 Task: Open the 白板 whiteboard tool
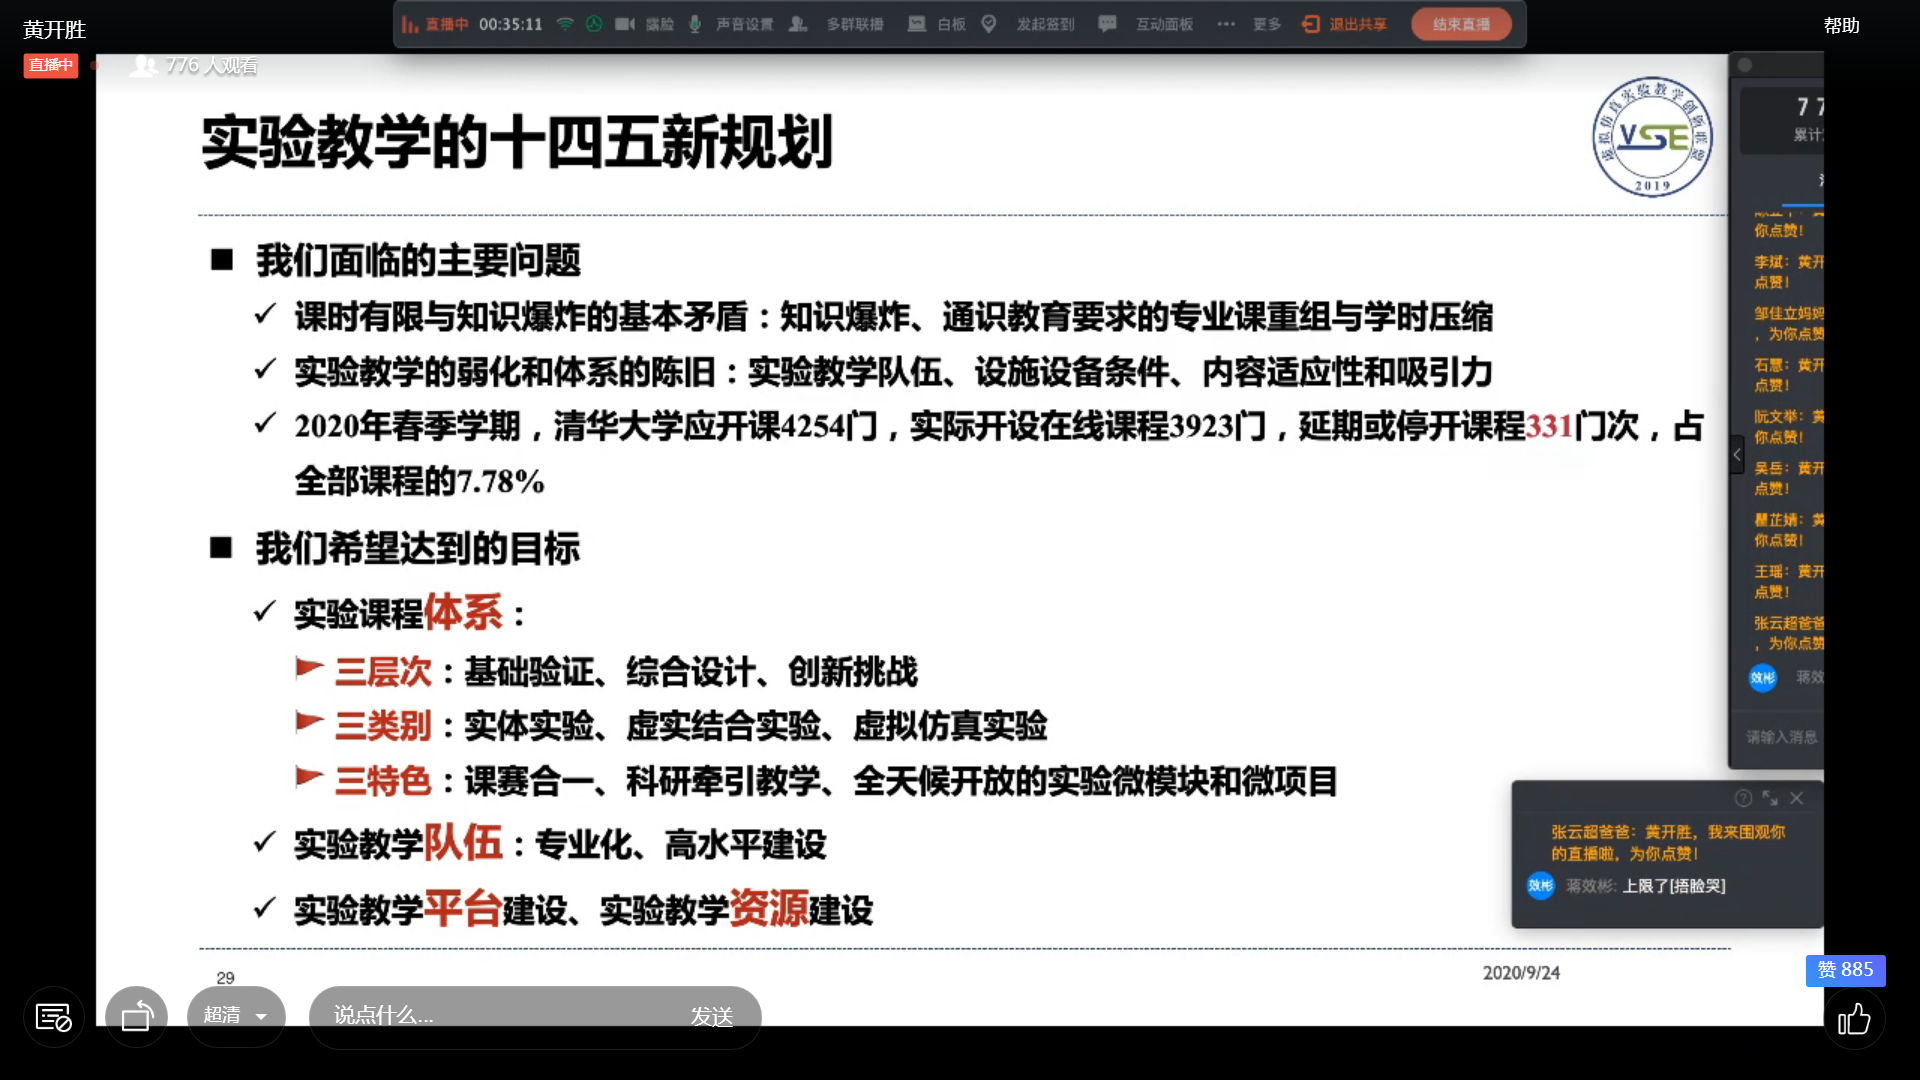tap(937, 24)
